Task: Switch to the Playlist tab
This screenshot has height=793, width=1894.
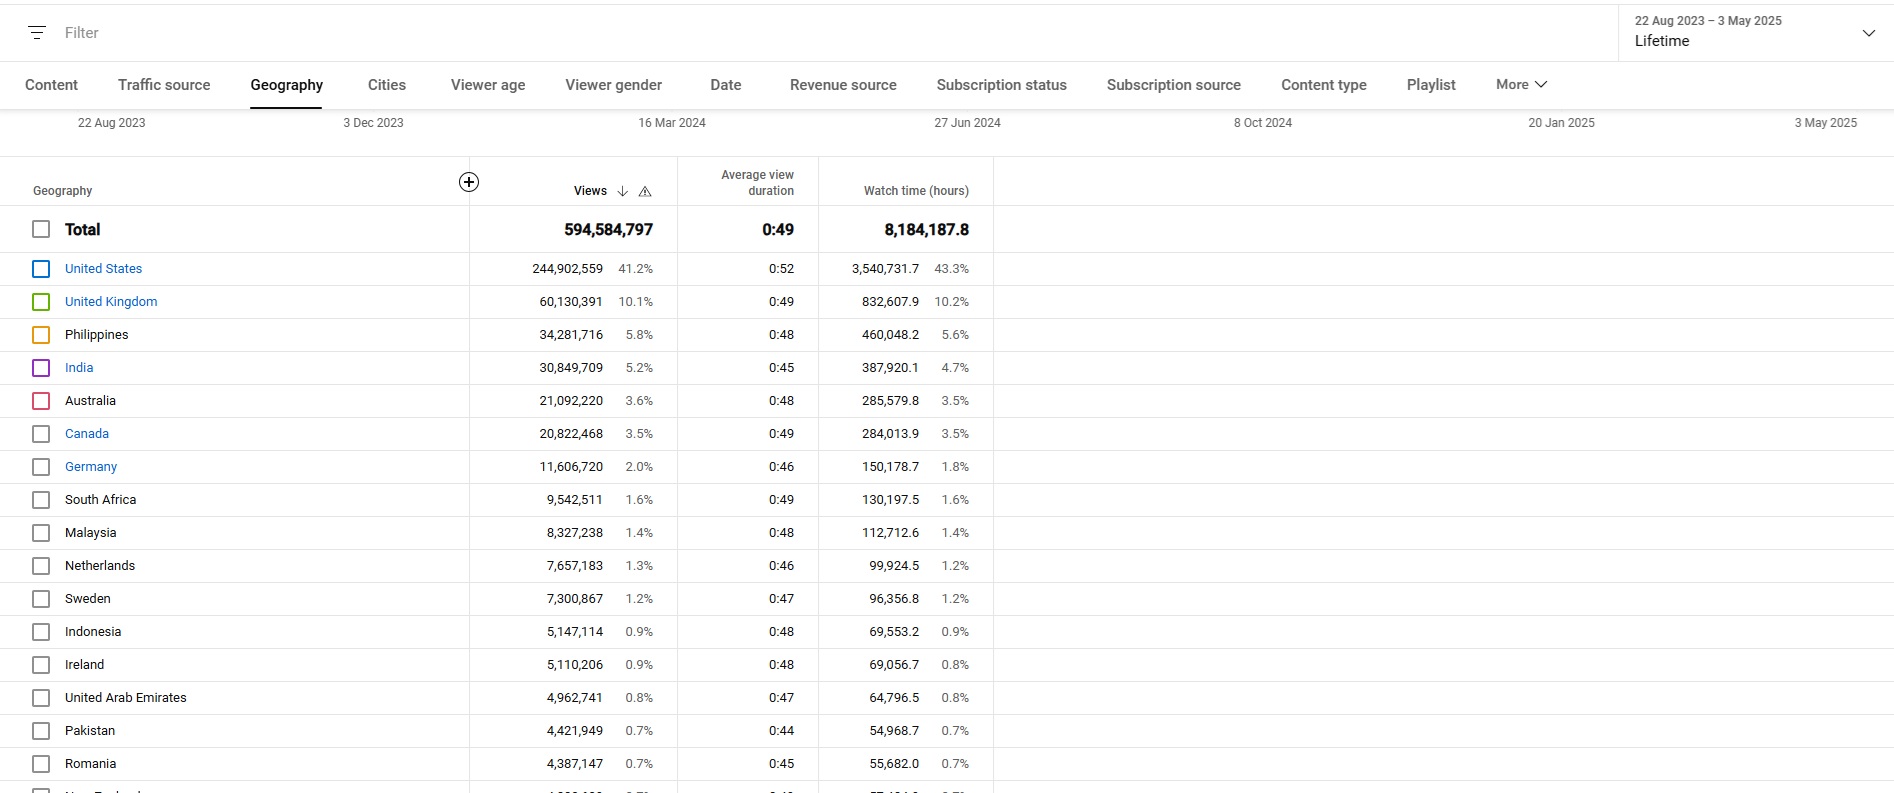Action: tap(1431, 85)
